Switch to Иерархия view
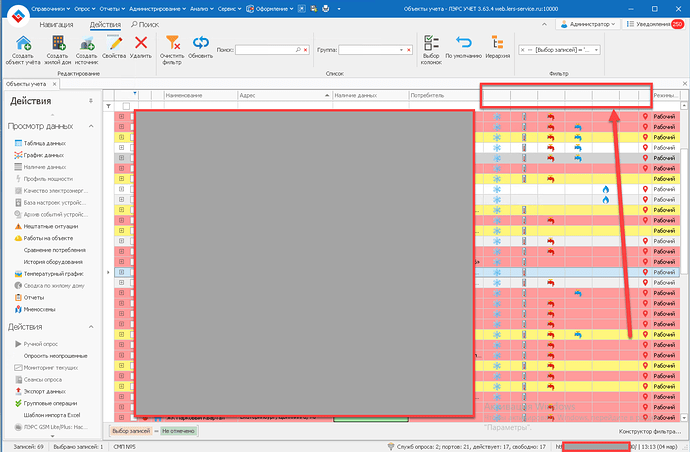The image size is (690, 452). (497, 42)
